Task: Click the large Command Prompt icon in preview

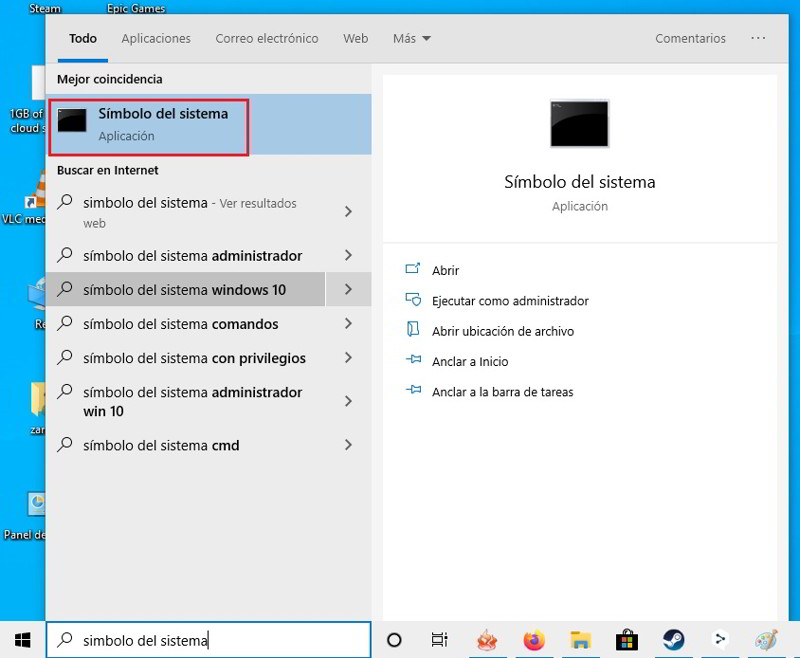Action: [x=579, y=124]
